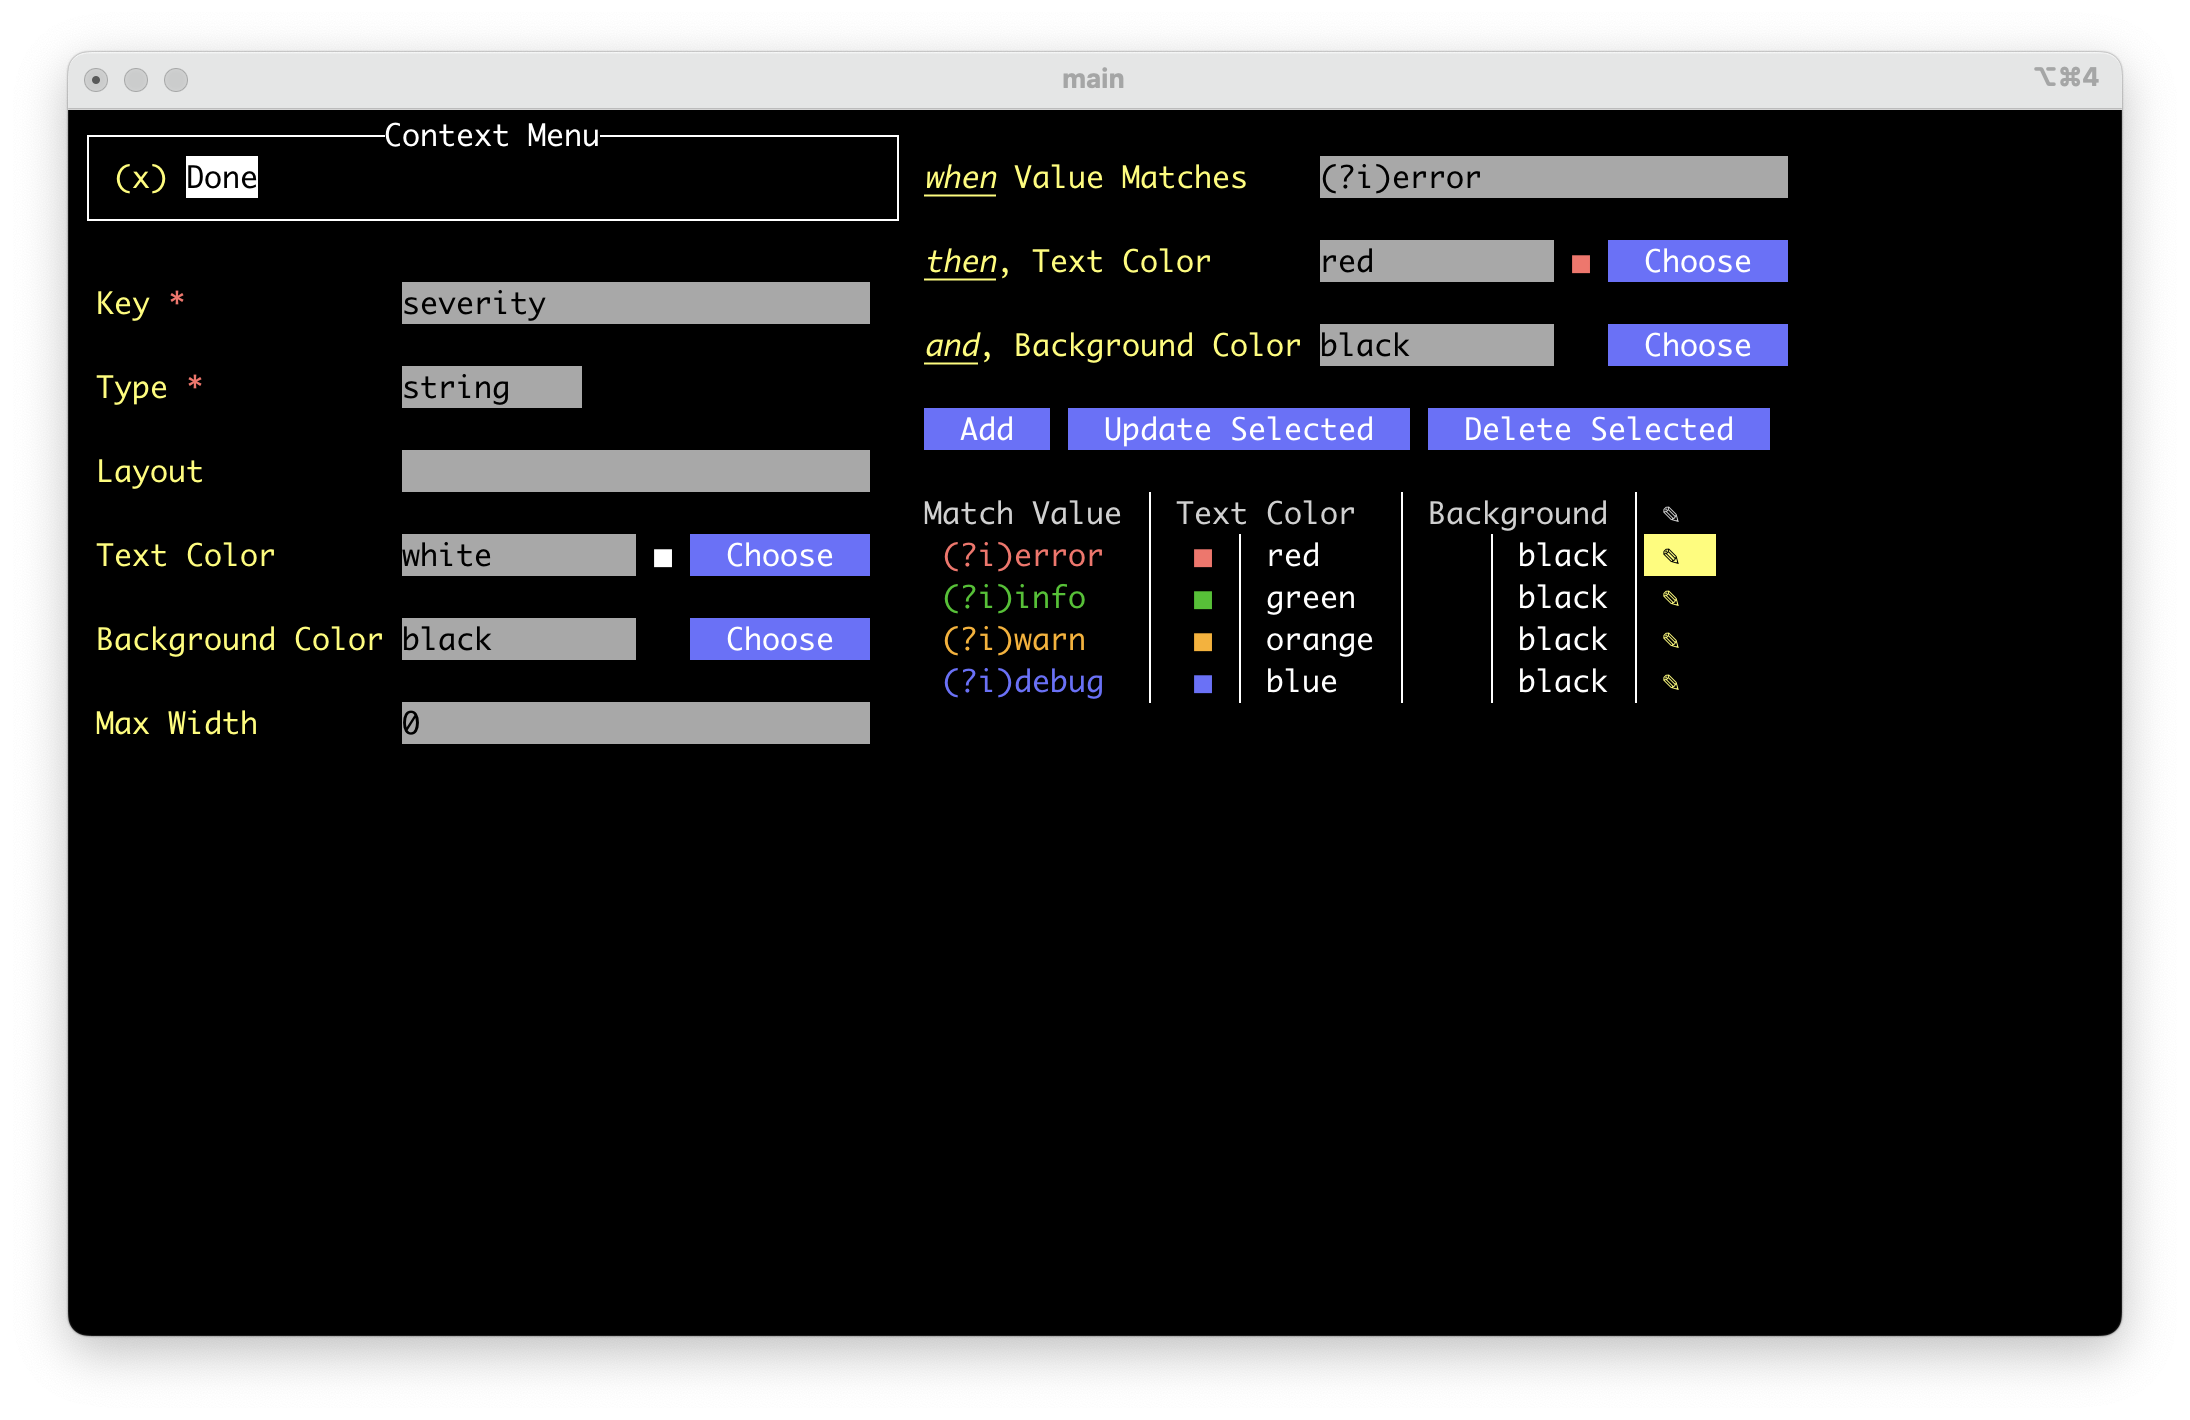Screen dimensions: 2190x1420
Task: Click the white swatch next to white field
Action: [663, 557]
